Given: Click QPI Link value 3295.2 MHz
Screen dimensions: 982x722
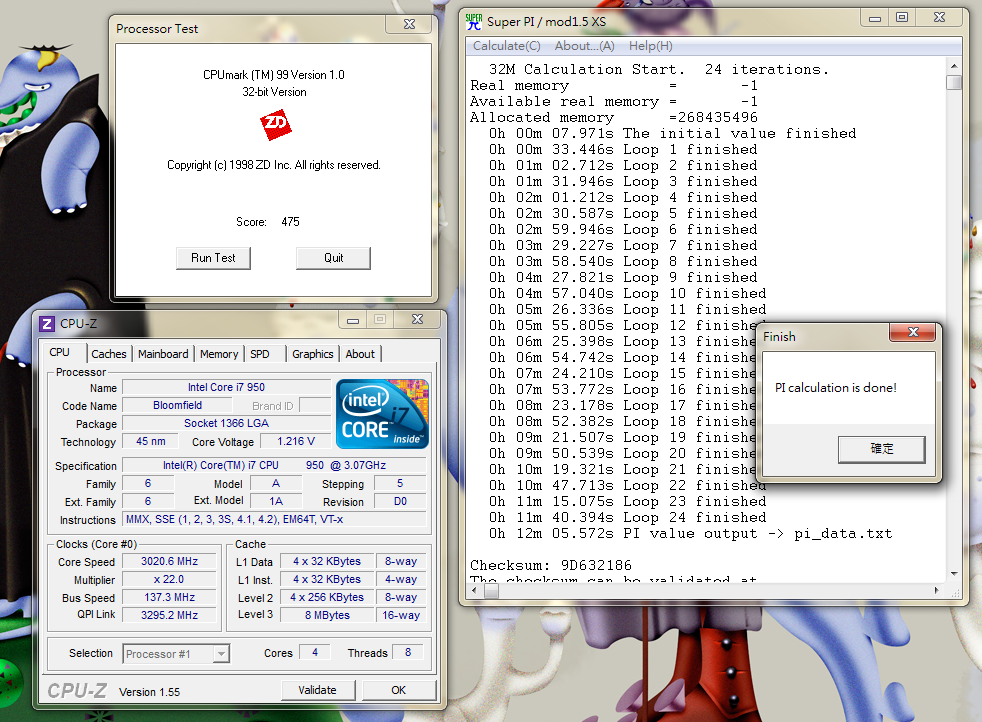Looking at the screenshot, I should 169,615.
